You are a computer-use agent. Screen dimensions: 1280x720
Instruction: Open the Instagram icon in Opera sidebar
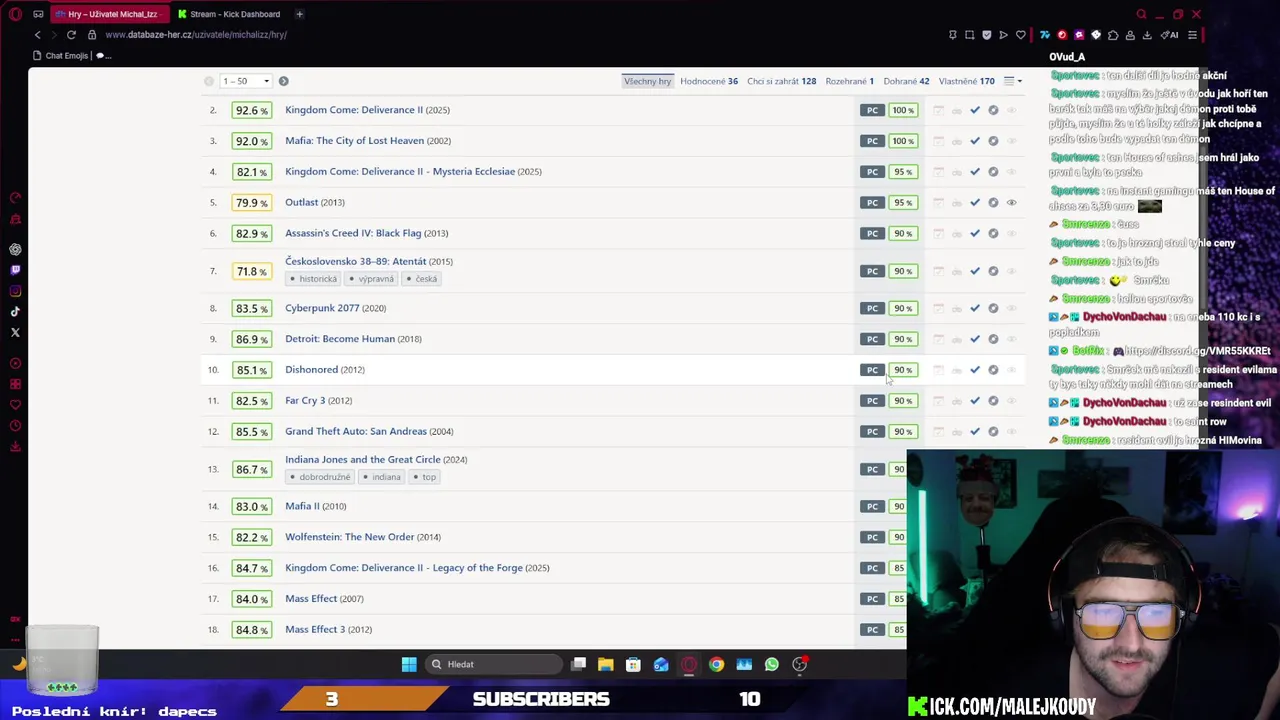15,291
